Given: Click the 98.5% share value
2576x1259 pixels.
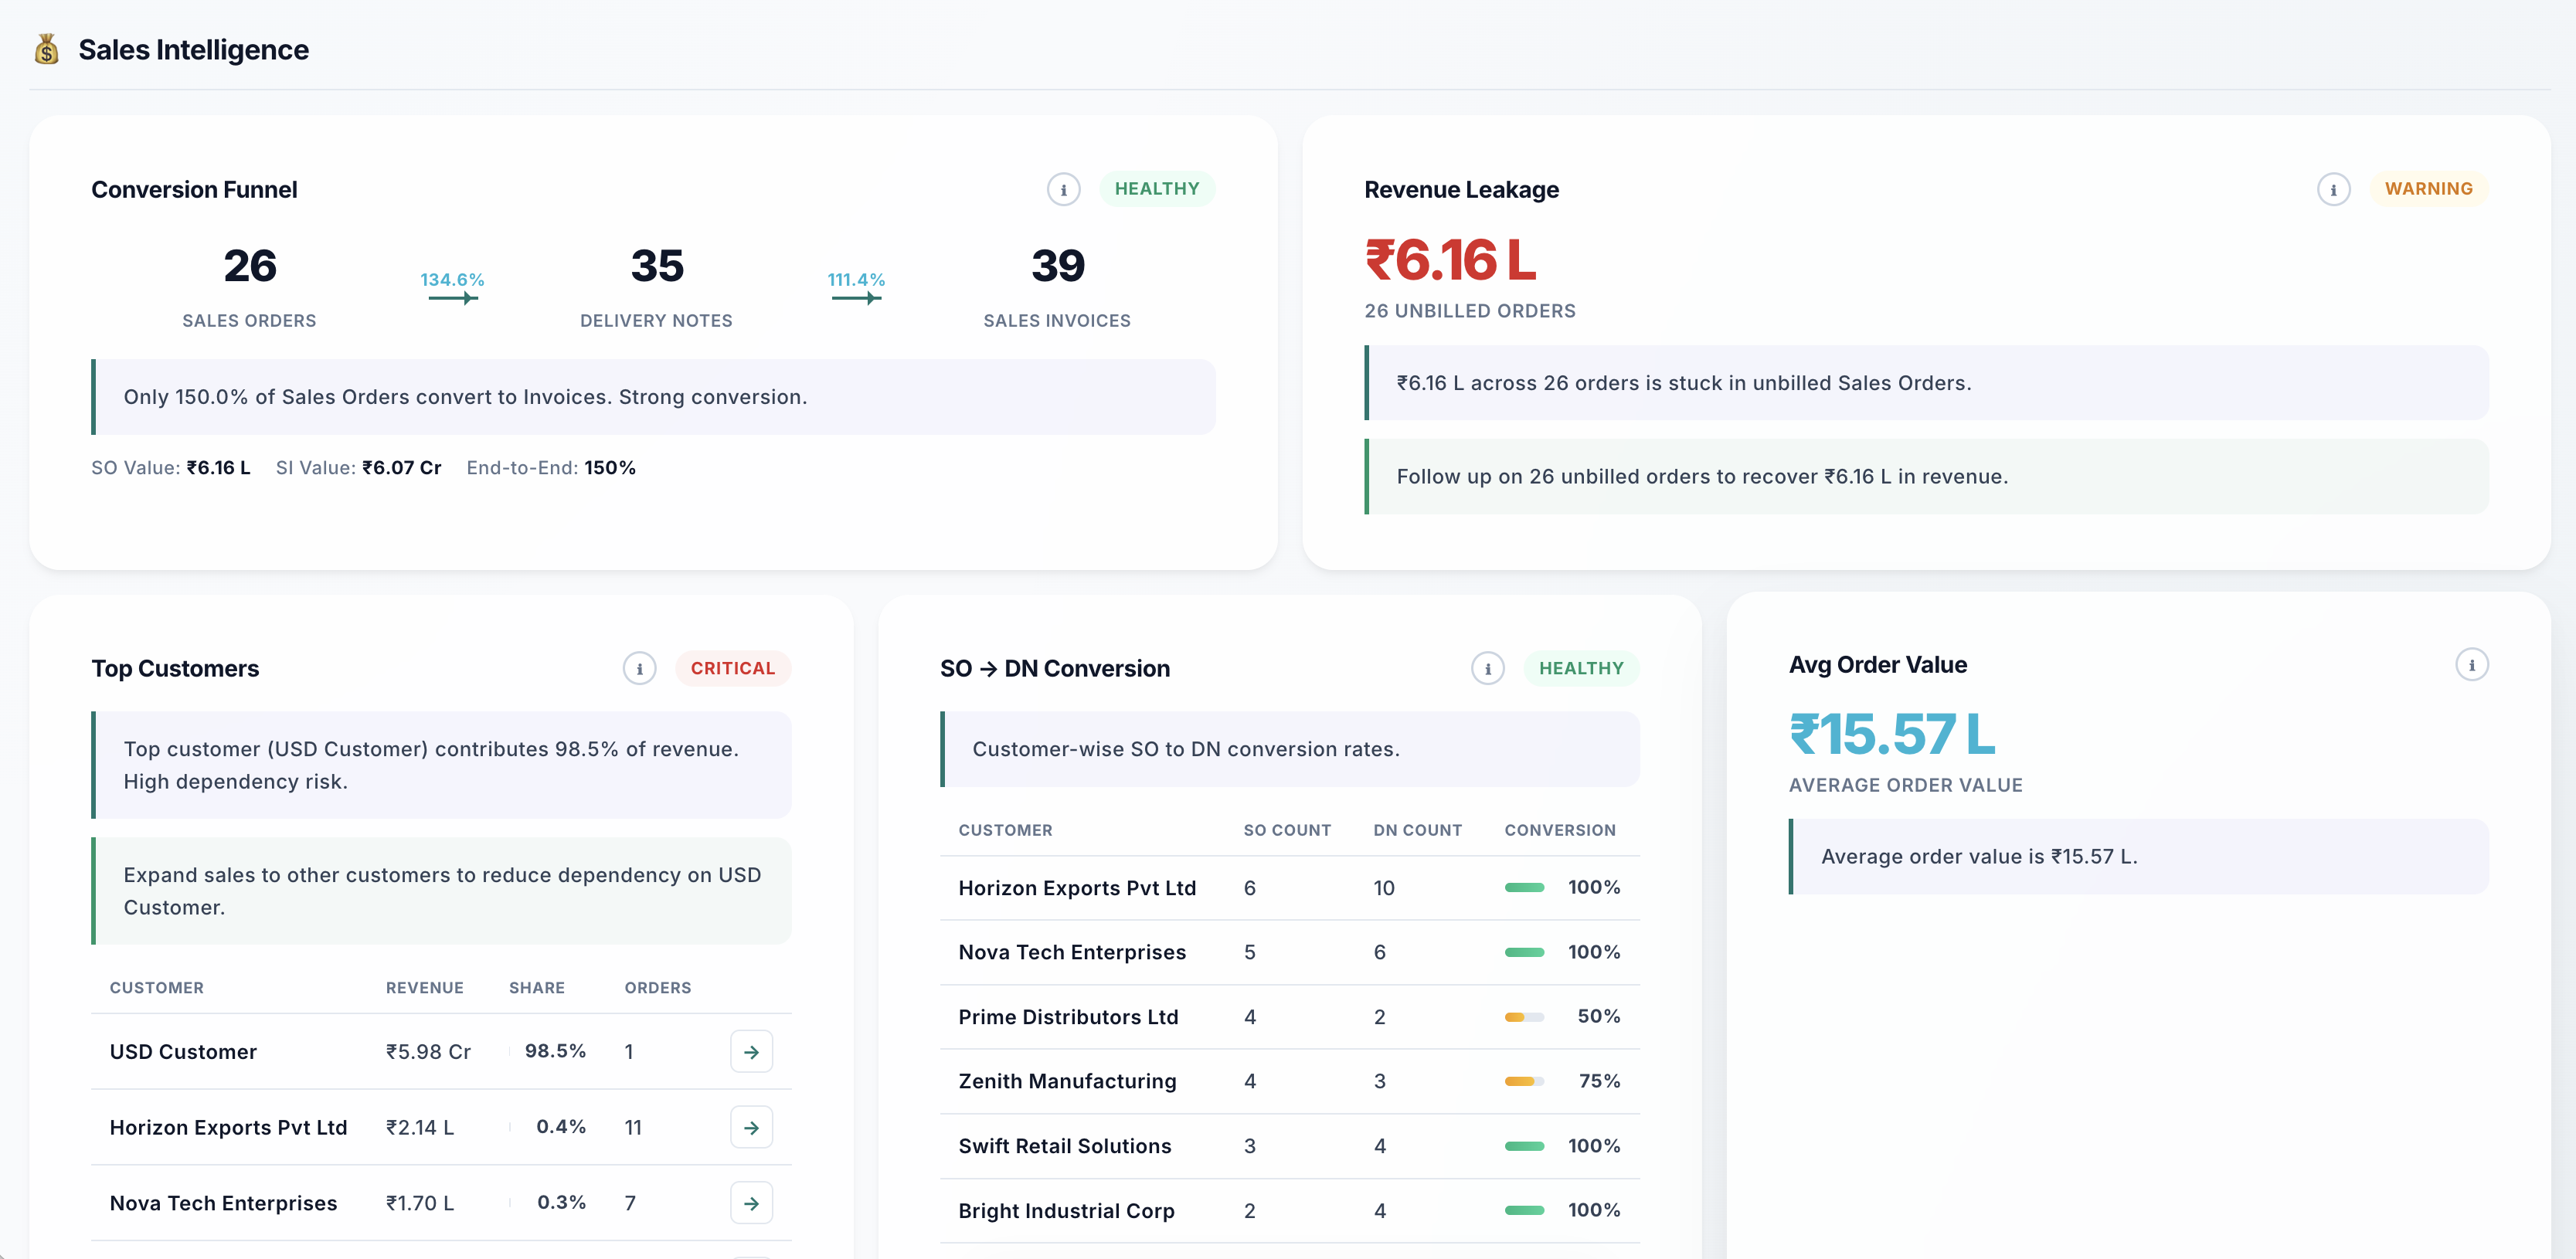Looking at the screenshot, I should pos(555,1051).
